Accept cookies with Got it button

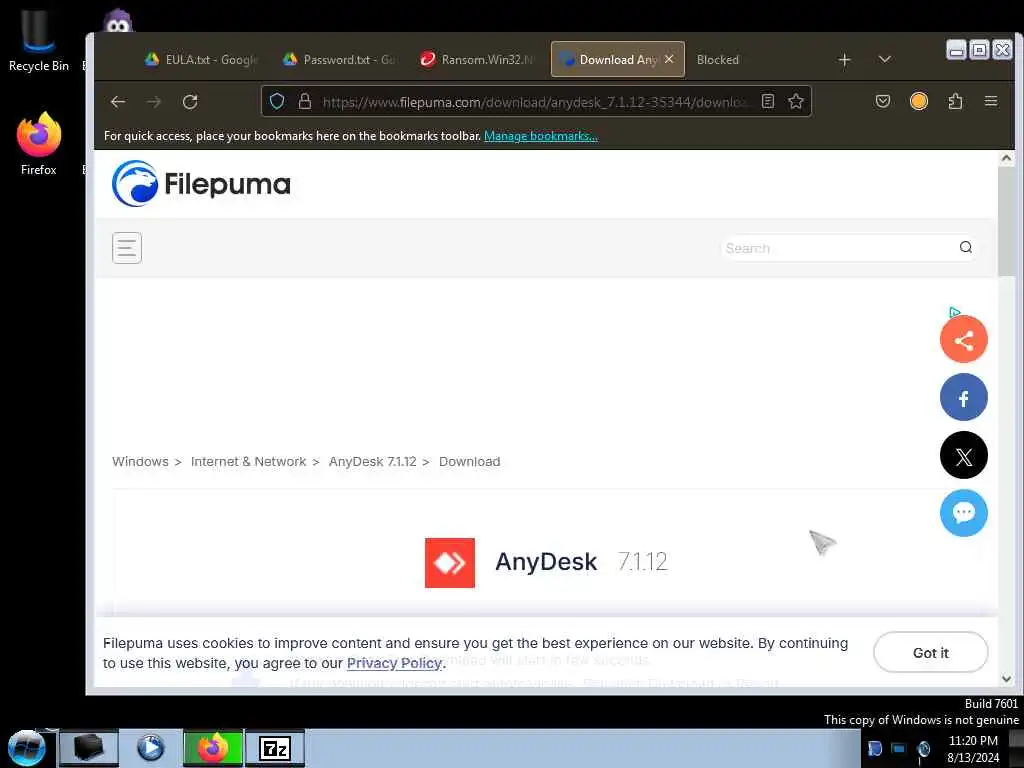click(931, 652)
